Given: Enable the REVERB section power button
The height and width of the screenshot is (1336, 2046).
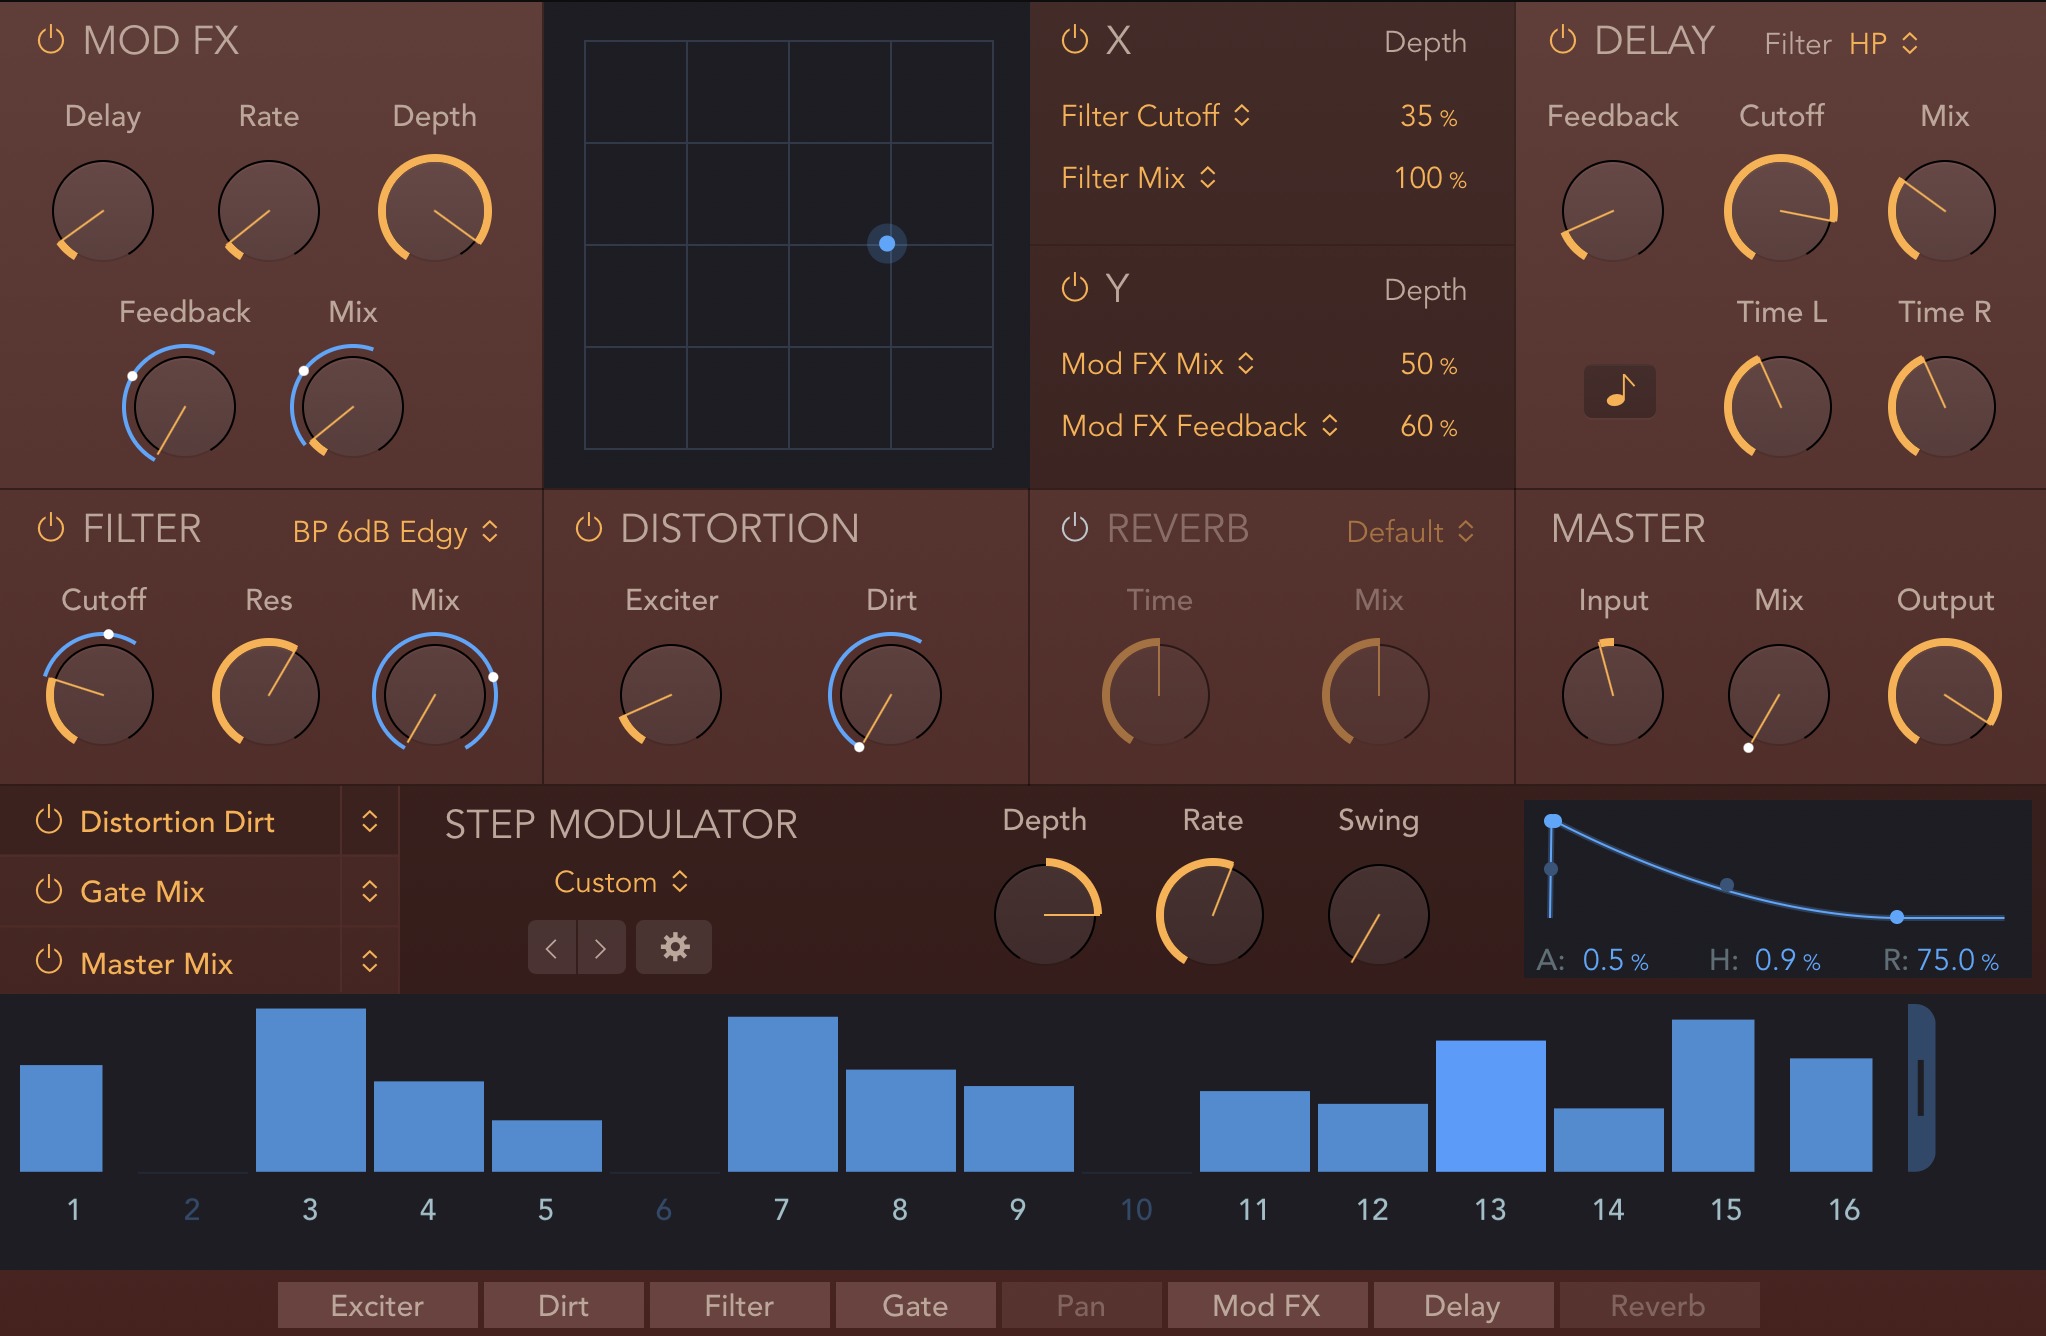Looking at the screenshot, I should [1074, 529].
